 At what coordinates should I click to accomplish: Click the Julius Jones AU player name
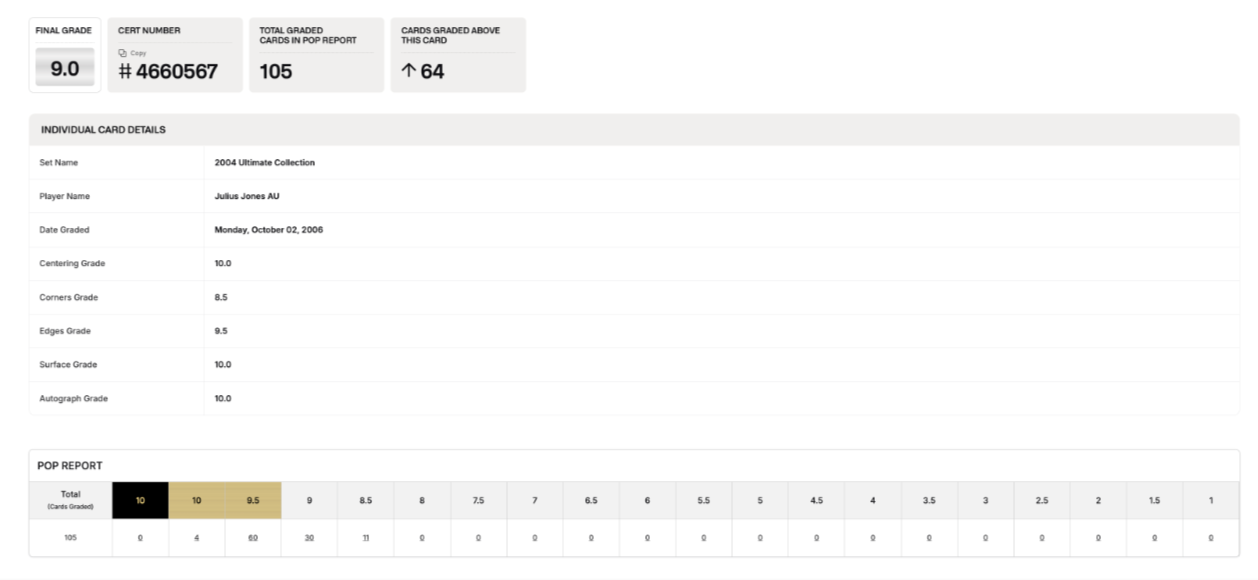247,196
